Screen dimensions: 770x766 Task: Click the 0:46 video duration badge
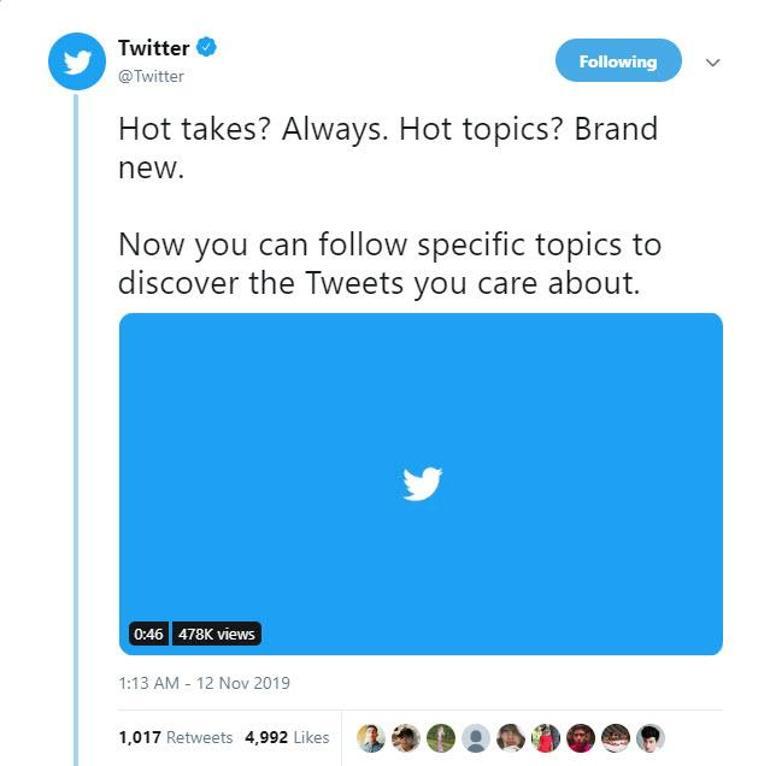(148, 634)
